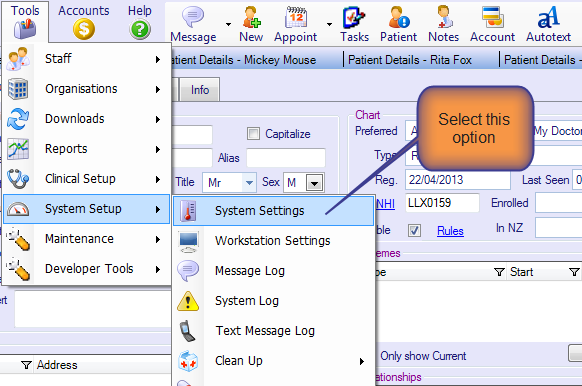Screen dimensions: 582x386
Task: Toggle the Capitalize checkbox
Action: click(254, 134)
